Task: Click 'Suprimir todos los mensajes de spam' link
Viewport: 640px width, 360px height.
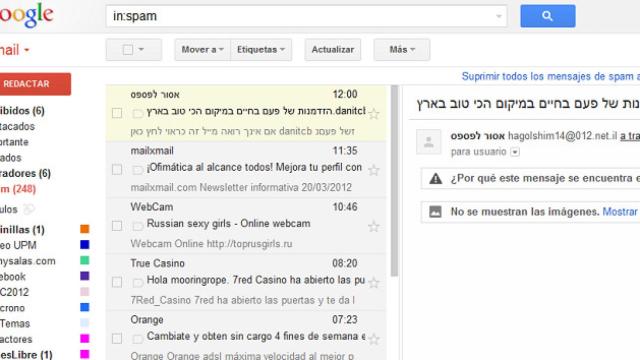Action: click(x=551, y=76)
